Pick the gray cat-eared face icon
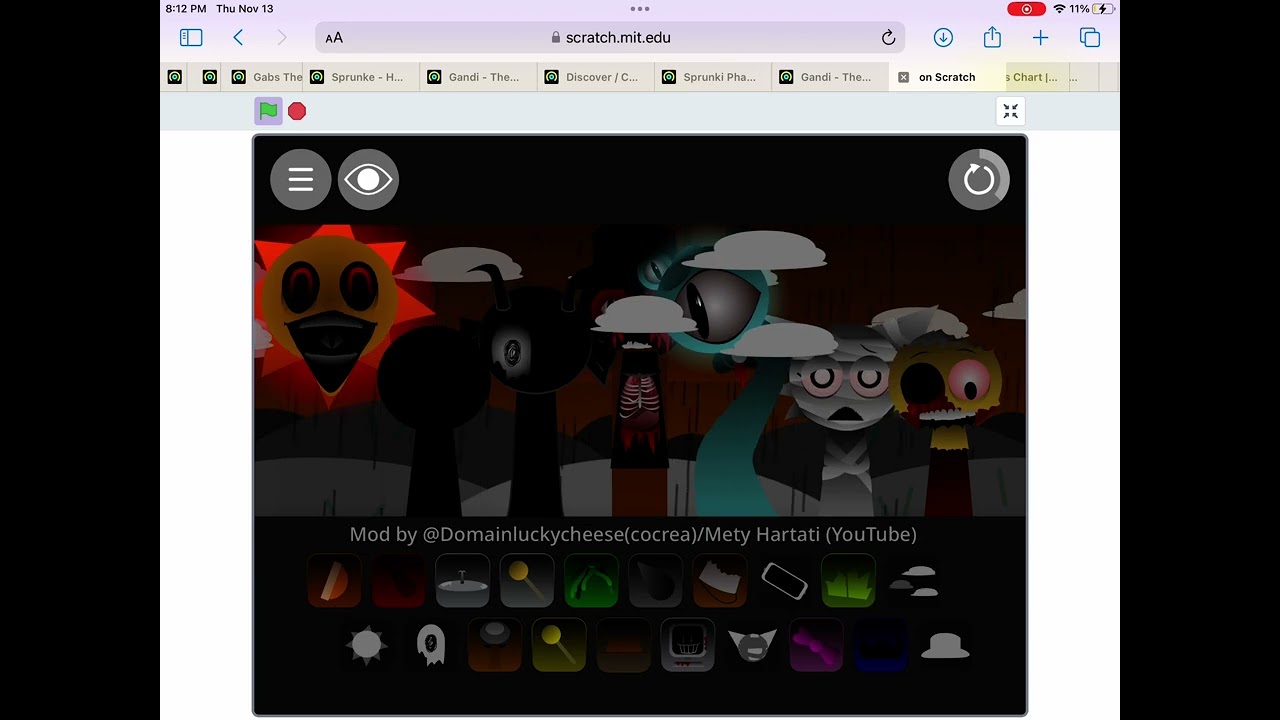This screenshot has width=1280, height=720. tap(752, 645)
